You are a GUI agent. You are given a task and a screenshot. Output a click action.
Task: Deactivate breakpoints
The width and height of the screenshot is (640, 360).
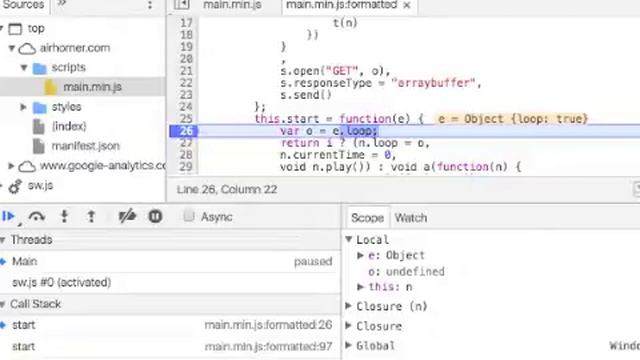[127, 216]
